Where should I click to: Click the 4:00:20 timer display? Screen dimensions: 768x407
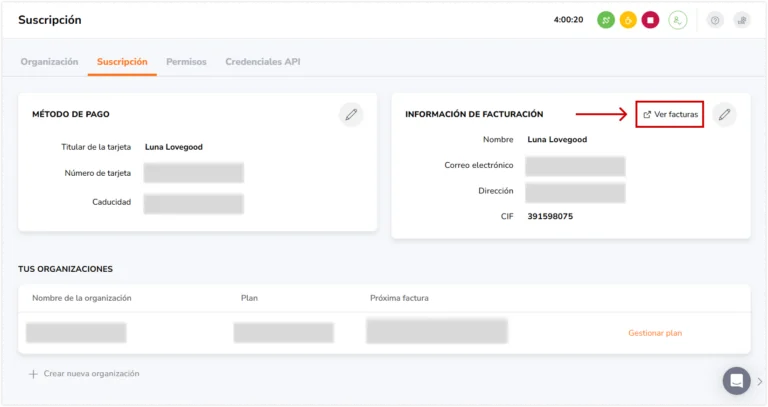569,20
